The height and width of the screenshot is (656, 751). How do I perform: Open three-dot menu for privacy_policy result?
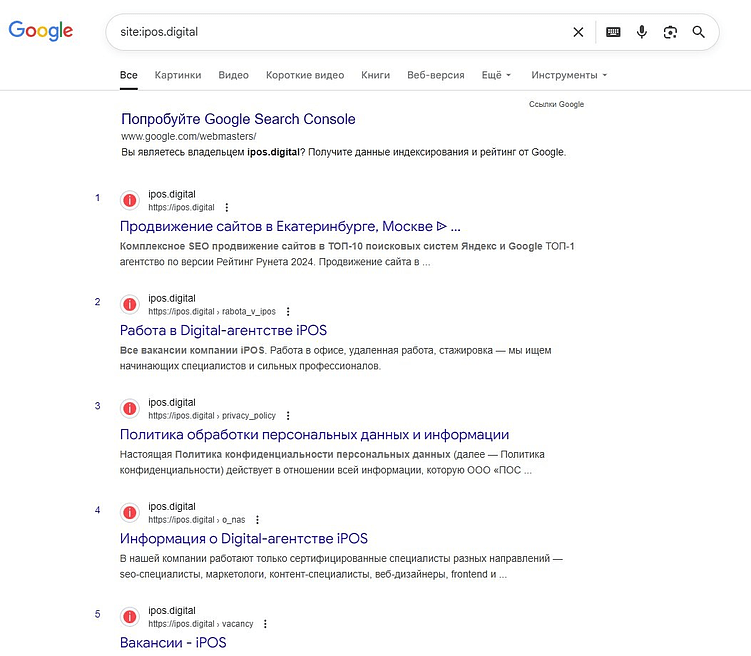pyautogui.click(x=288, y=416)
